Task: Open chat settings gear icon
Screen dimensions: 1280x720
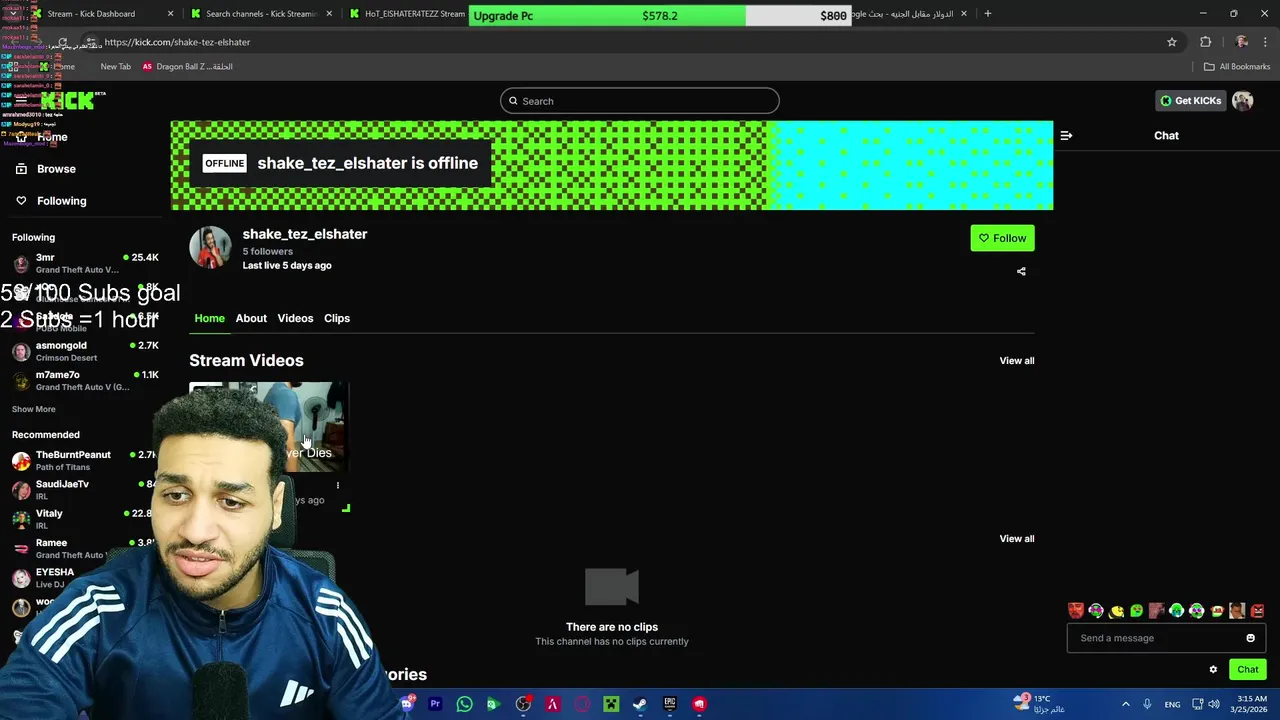Action: coord(1213,670)
